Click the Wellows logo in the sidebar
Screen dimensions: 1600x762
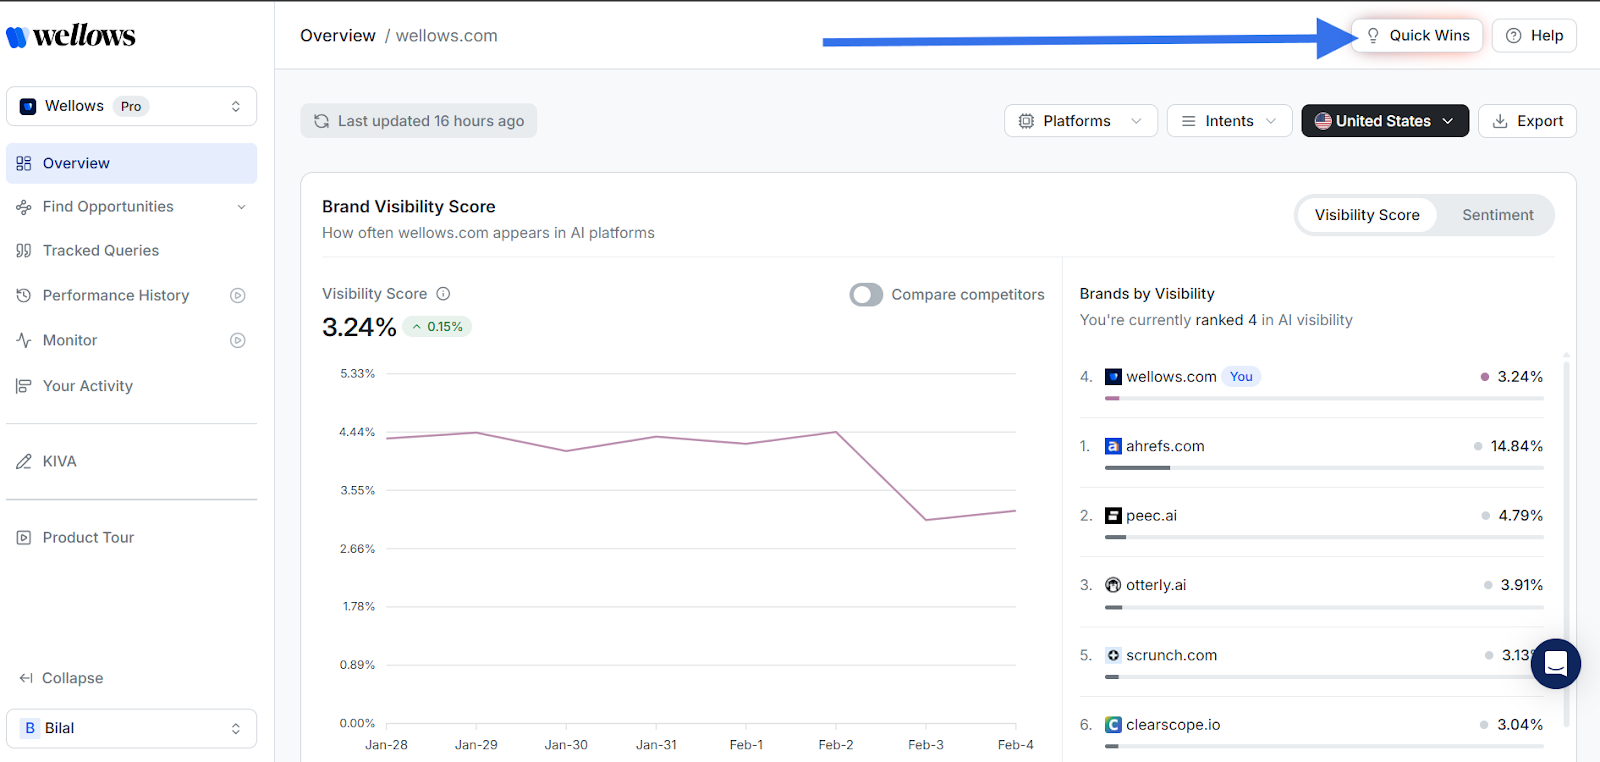click(x=70, y=36)
